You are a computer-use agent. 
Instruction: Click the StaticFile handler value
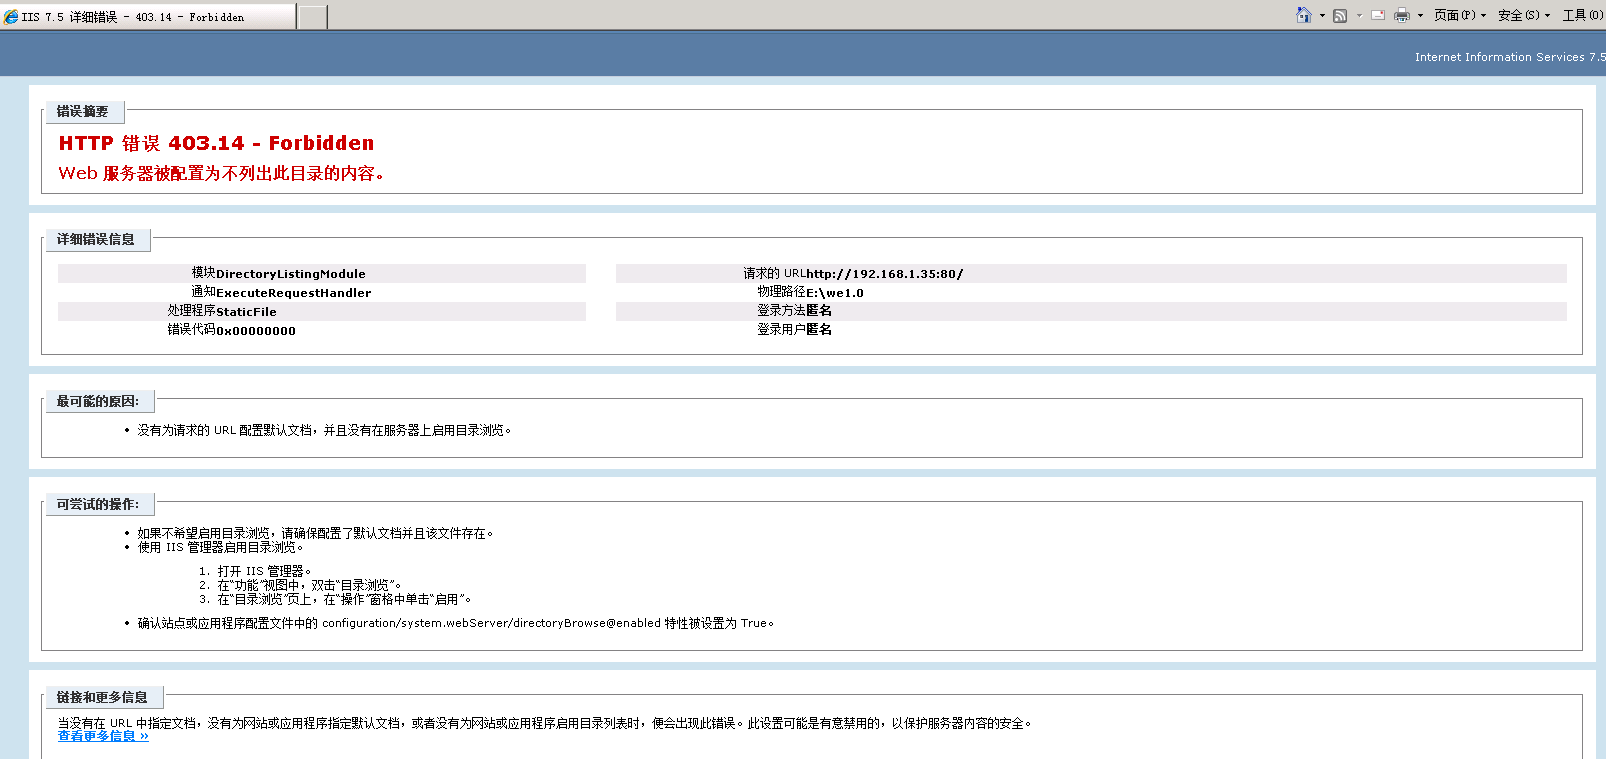click(x=246, y=312)
